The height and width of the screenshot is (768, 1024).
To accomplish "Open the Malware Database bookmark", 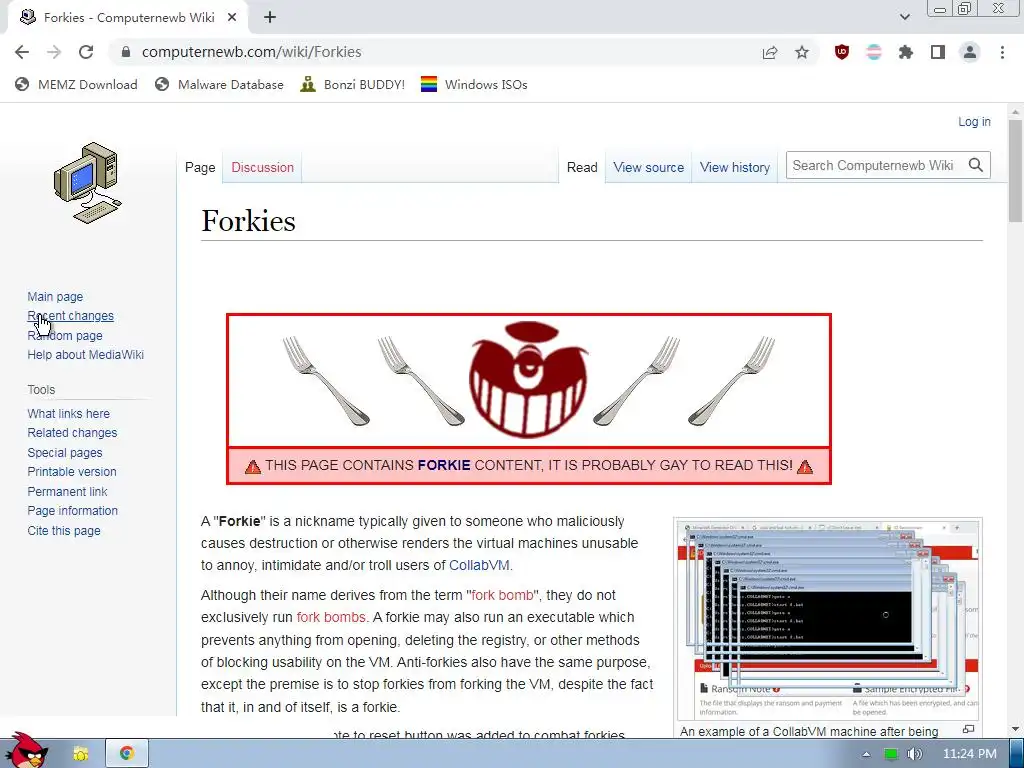I will [x=219, y=85].
